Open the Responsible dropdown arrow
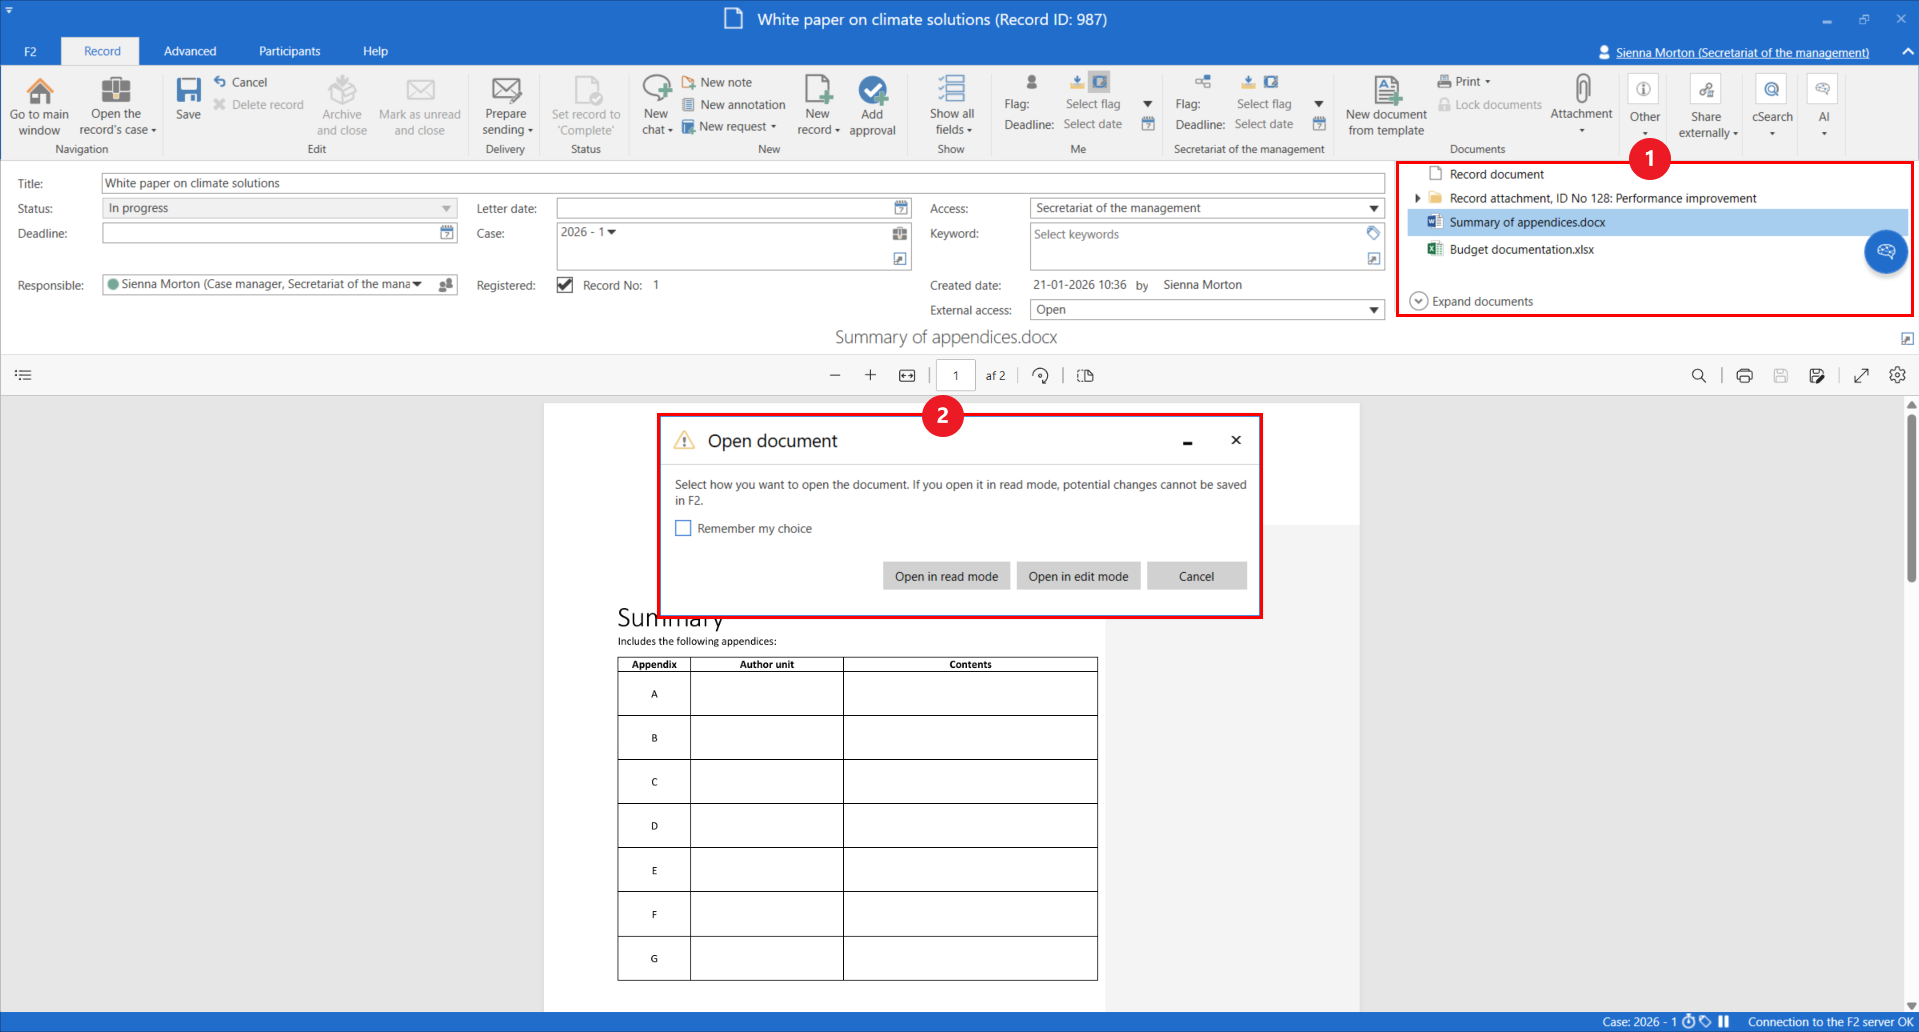This screenshot has width=1919, height=1032. click(417, 284)
